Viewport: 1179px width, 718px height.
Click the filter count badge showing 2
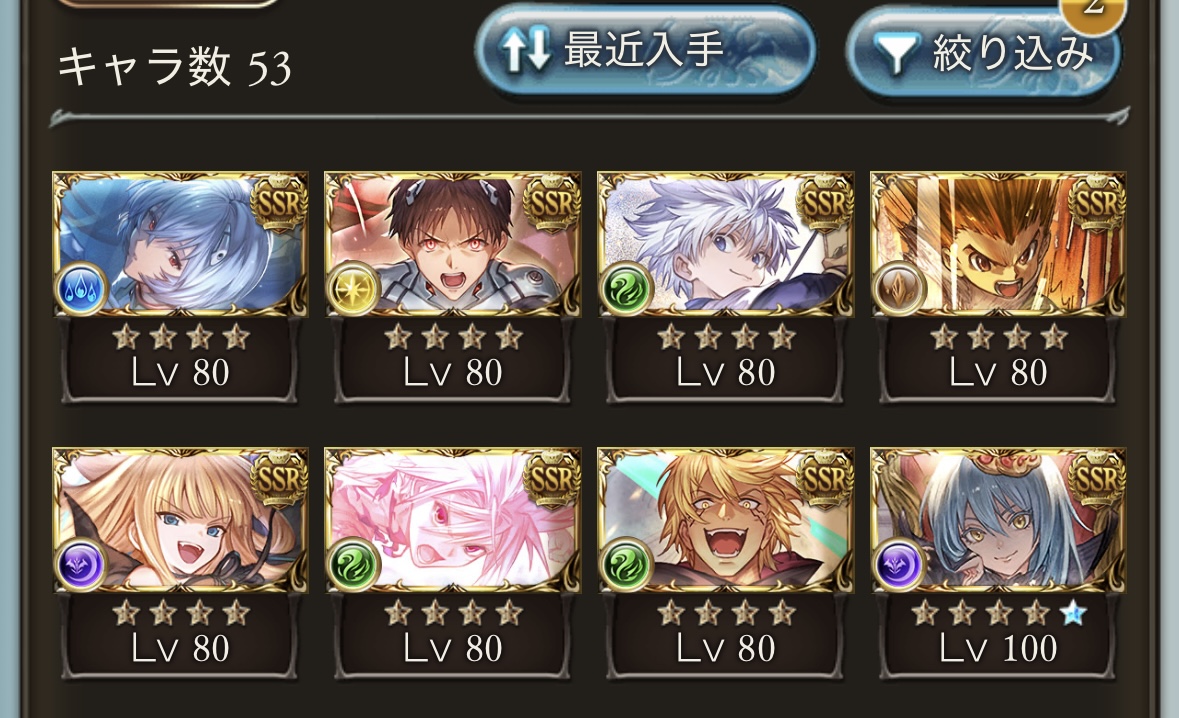(1093, 11)
